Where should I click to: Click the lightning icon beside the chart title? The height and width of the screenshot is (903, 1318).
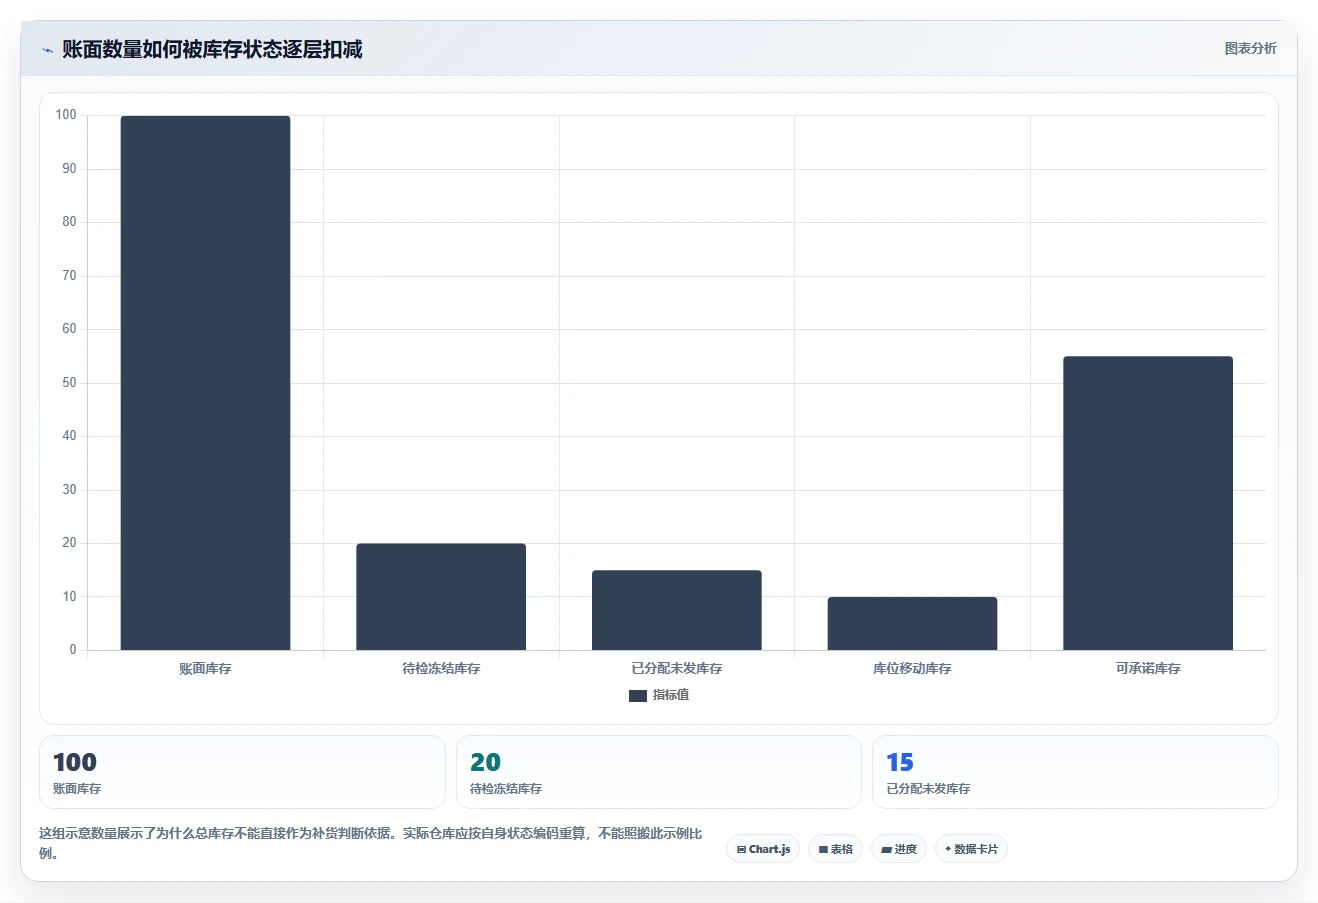pos(47,50)
